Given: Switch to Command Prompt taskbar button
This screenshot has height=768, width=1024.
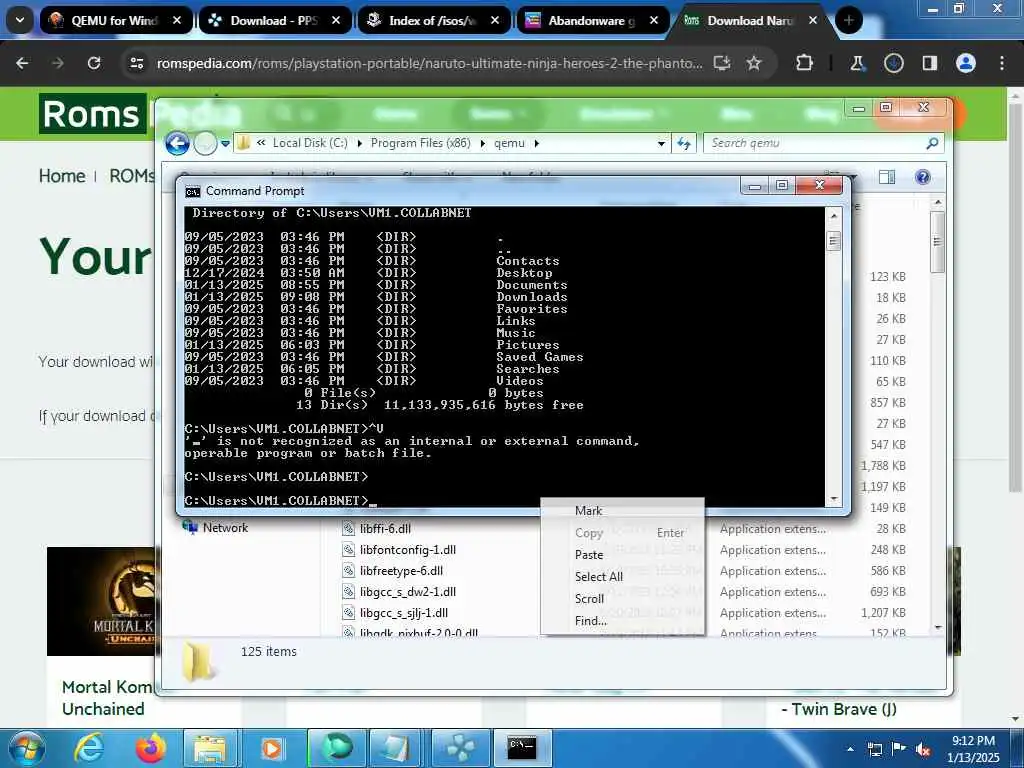Looking at the screenshot, I should tap(522, 748).
